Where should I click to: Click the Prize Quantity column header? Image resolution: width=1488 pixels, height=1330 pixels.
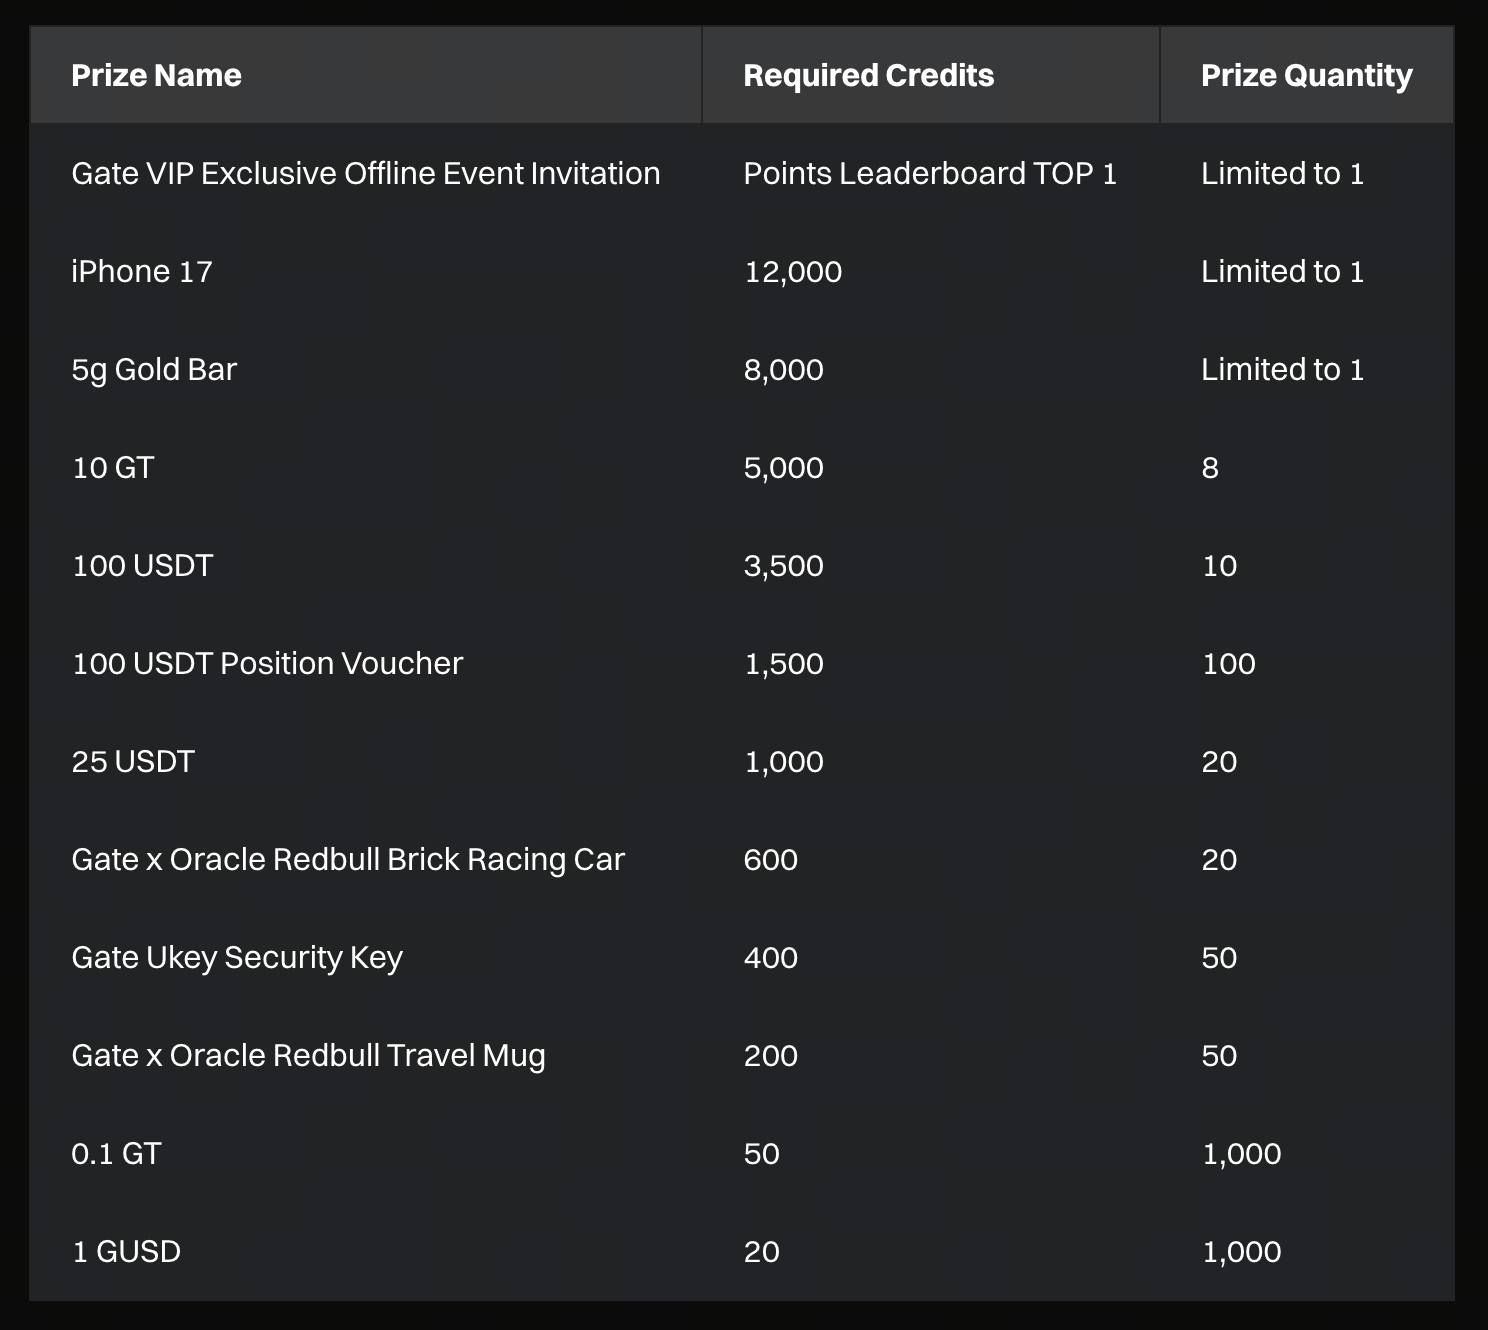pos(1306,76)
